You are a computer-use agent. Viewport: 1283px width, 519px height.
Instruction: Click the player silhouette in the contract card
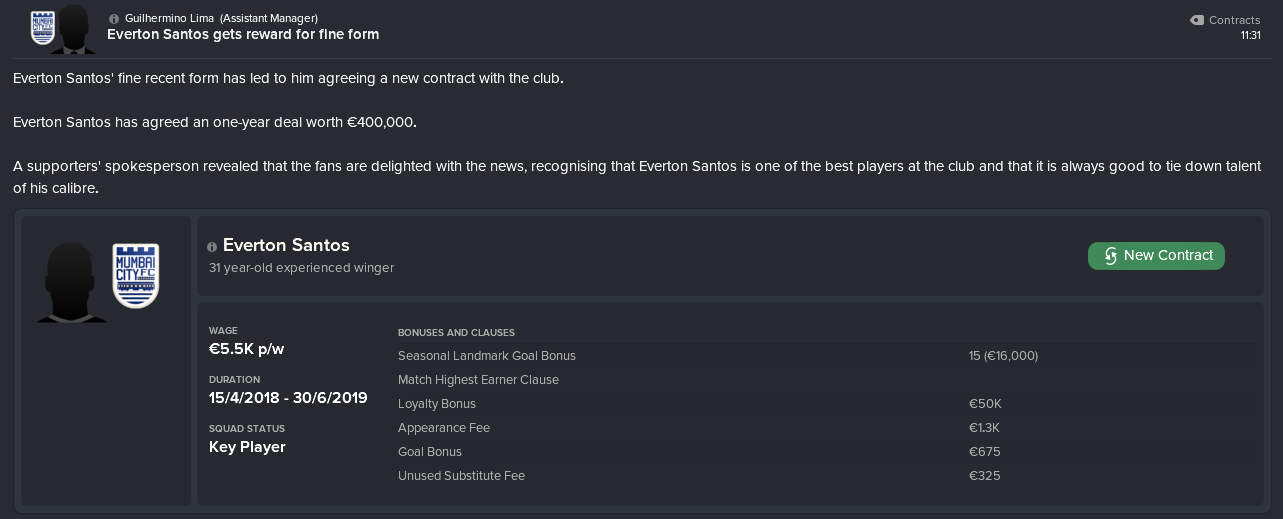[72, 280]
